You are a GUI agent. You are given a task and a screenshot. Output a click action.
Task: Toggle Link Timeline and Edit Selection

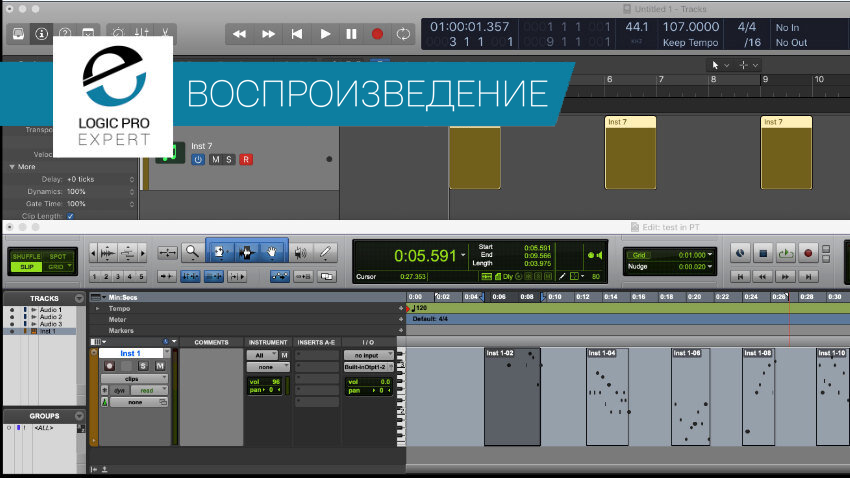pyautogui.click(x=190, y=276)
